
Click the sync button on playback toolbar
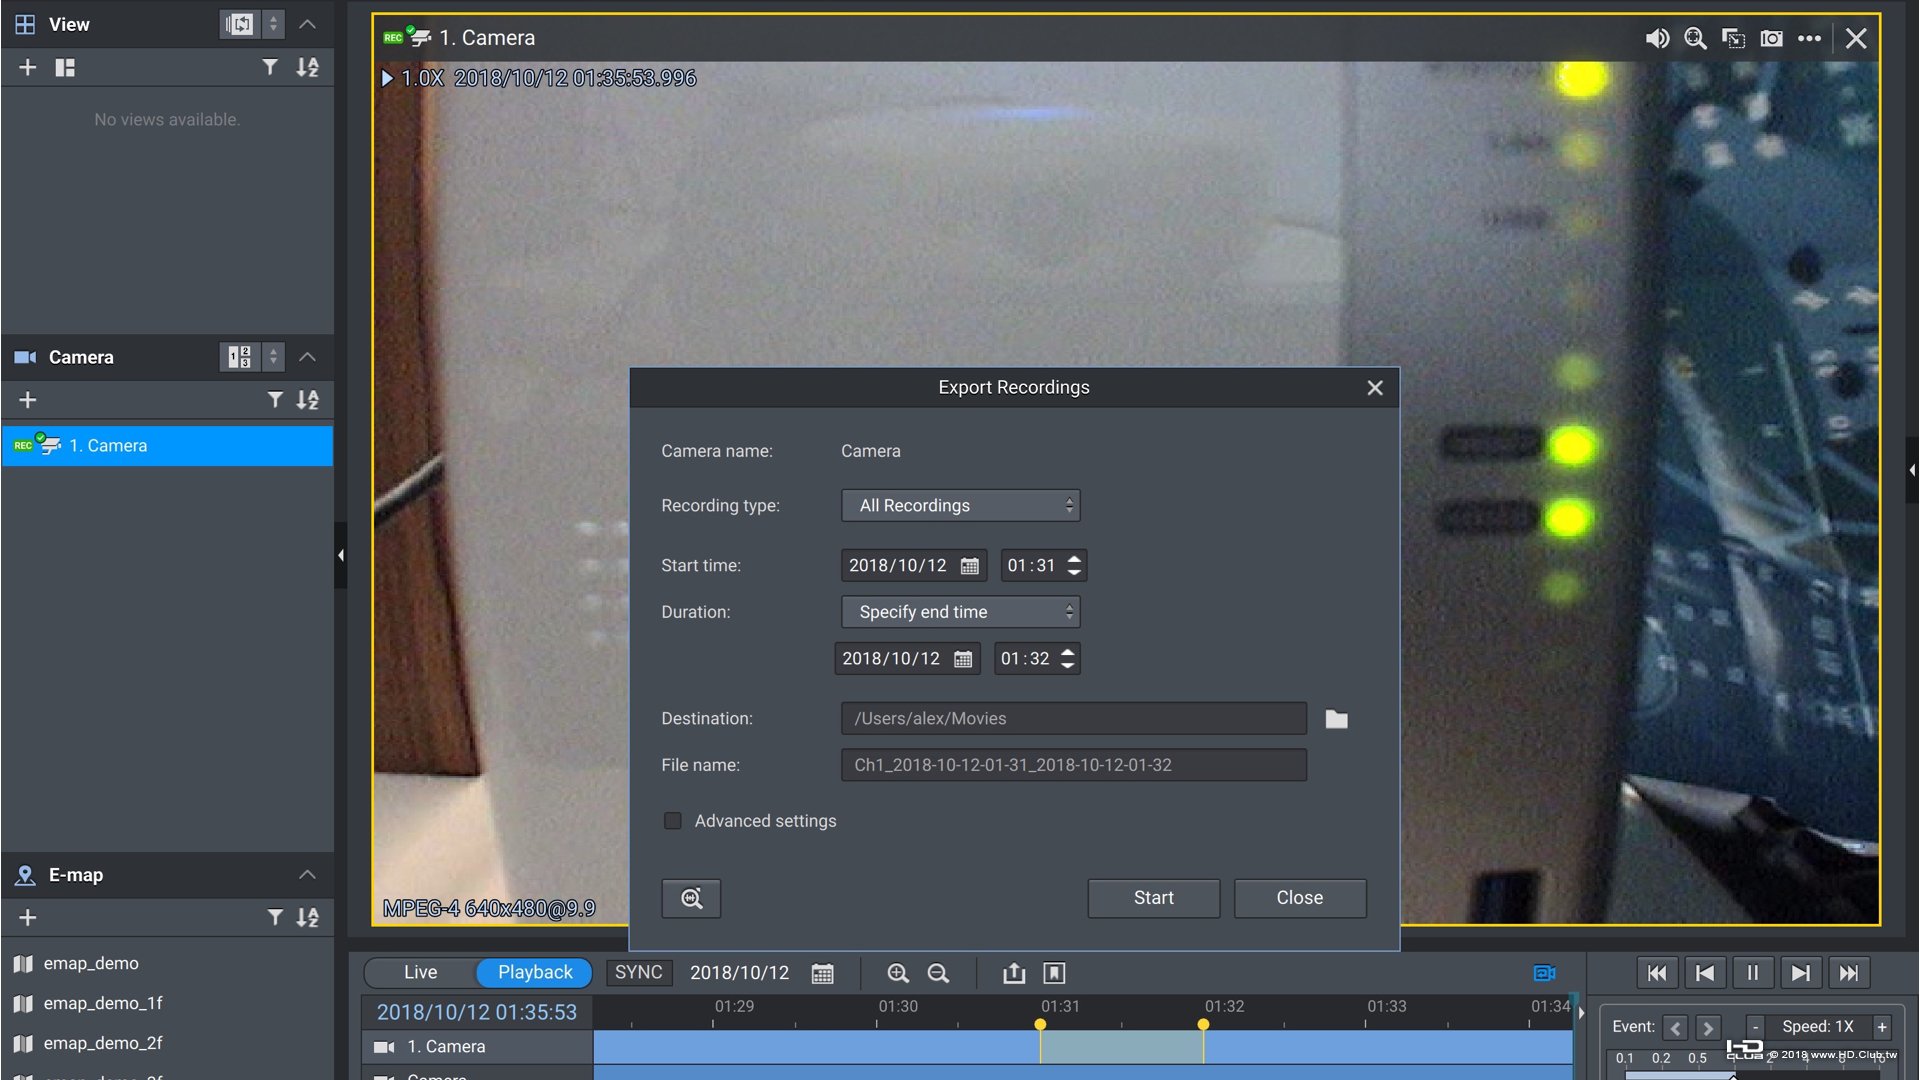(x=638, y=973)
